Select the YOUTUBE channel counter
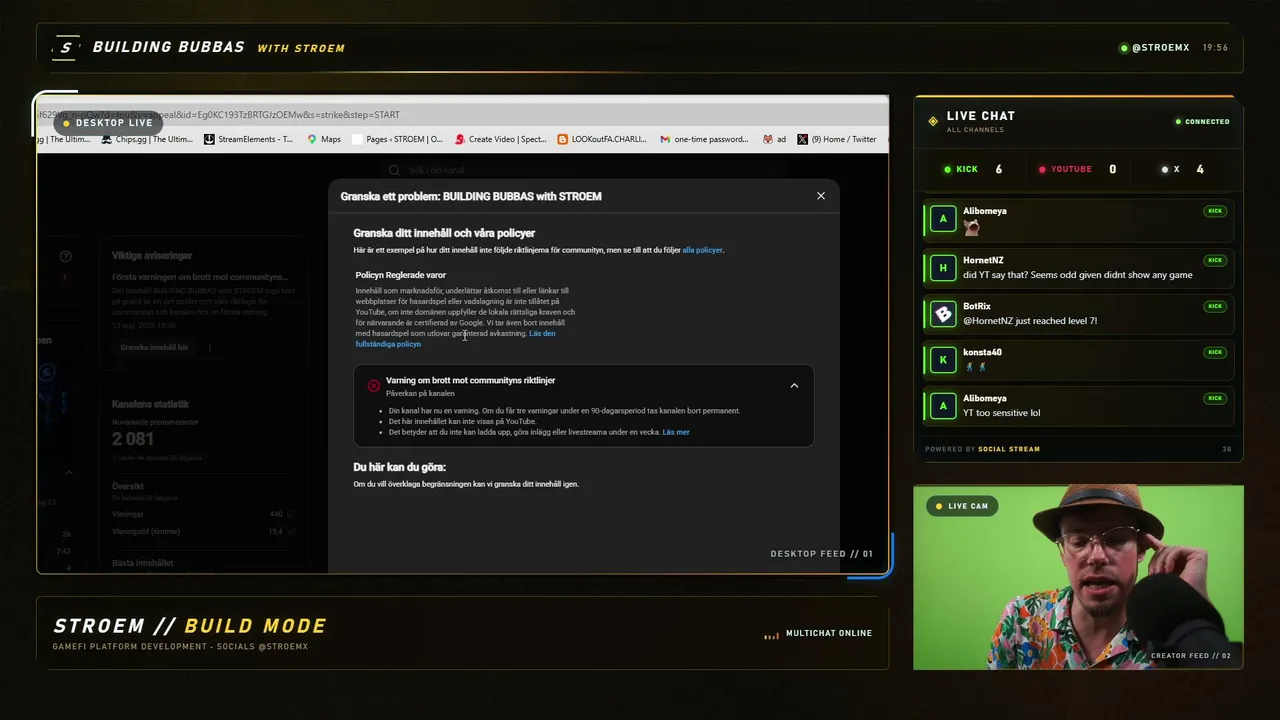 (x=1076, y=169)
